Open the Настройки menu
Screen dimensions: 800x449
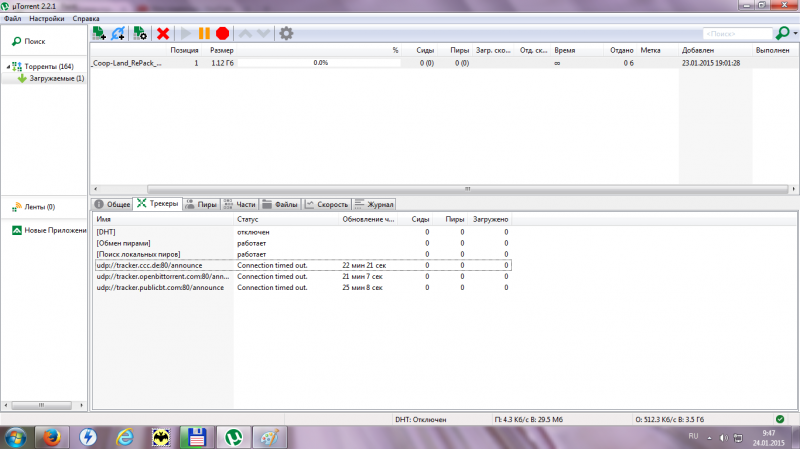pyautogui.click(x=46, y=18)
